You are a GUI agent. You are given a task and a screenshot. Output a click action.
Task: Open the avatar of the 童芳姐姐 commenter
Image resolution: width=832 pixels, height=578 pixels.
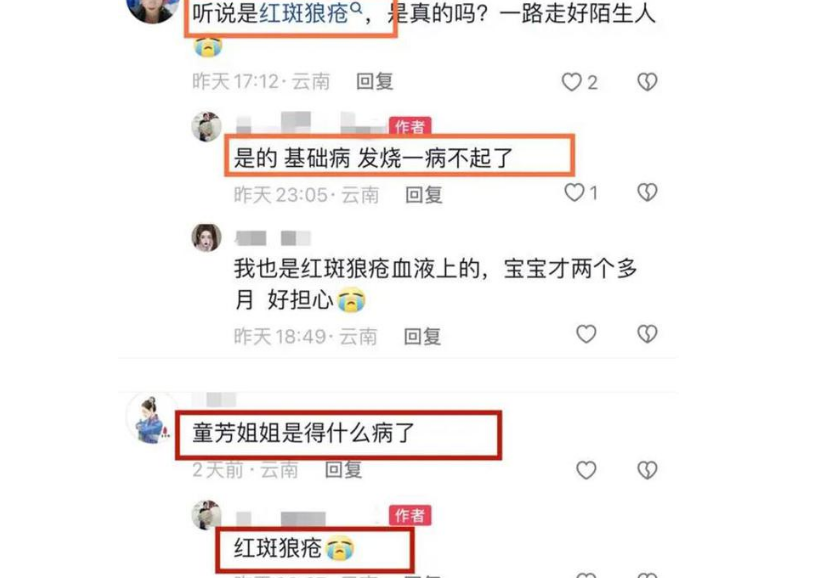[x=151, y=419]
